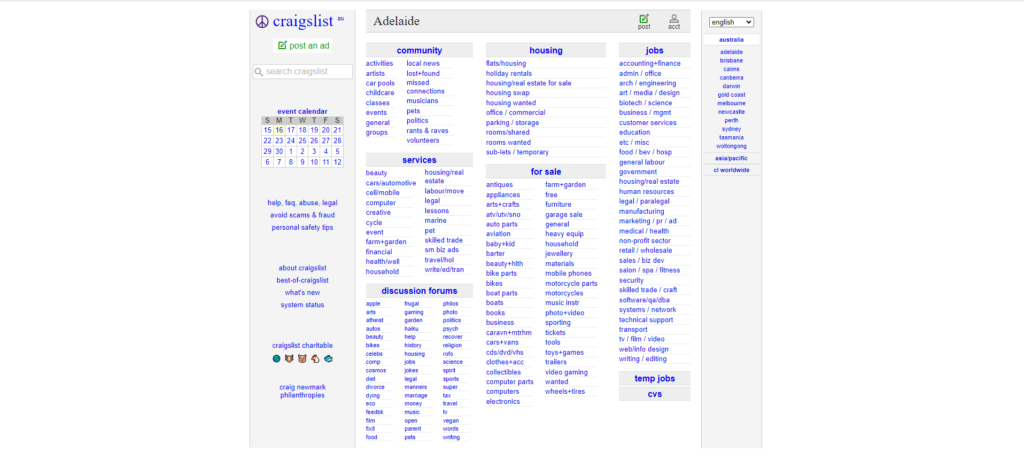The height and width of the screenshot is (476, 1024).
Task: Open 'caravn+mtrhm' under for sale
Action: coord(509,332)
